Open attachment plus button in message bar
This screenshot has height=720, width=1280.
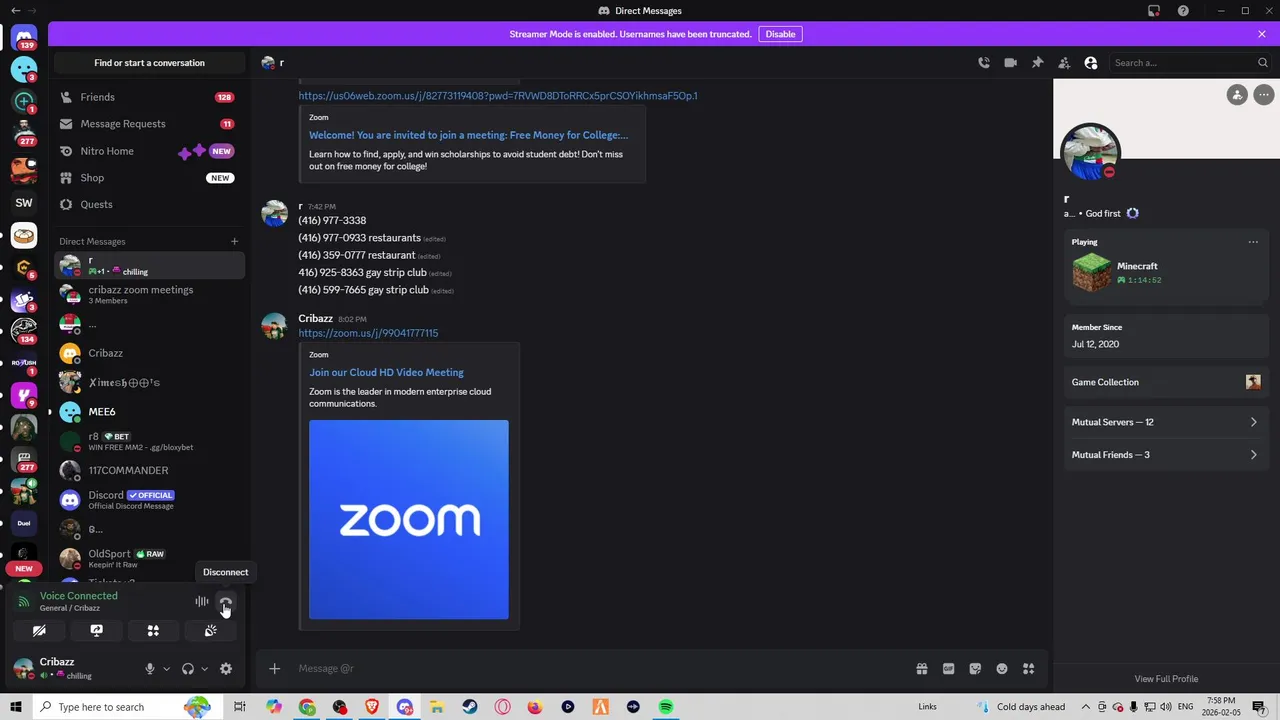[274, 669]
